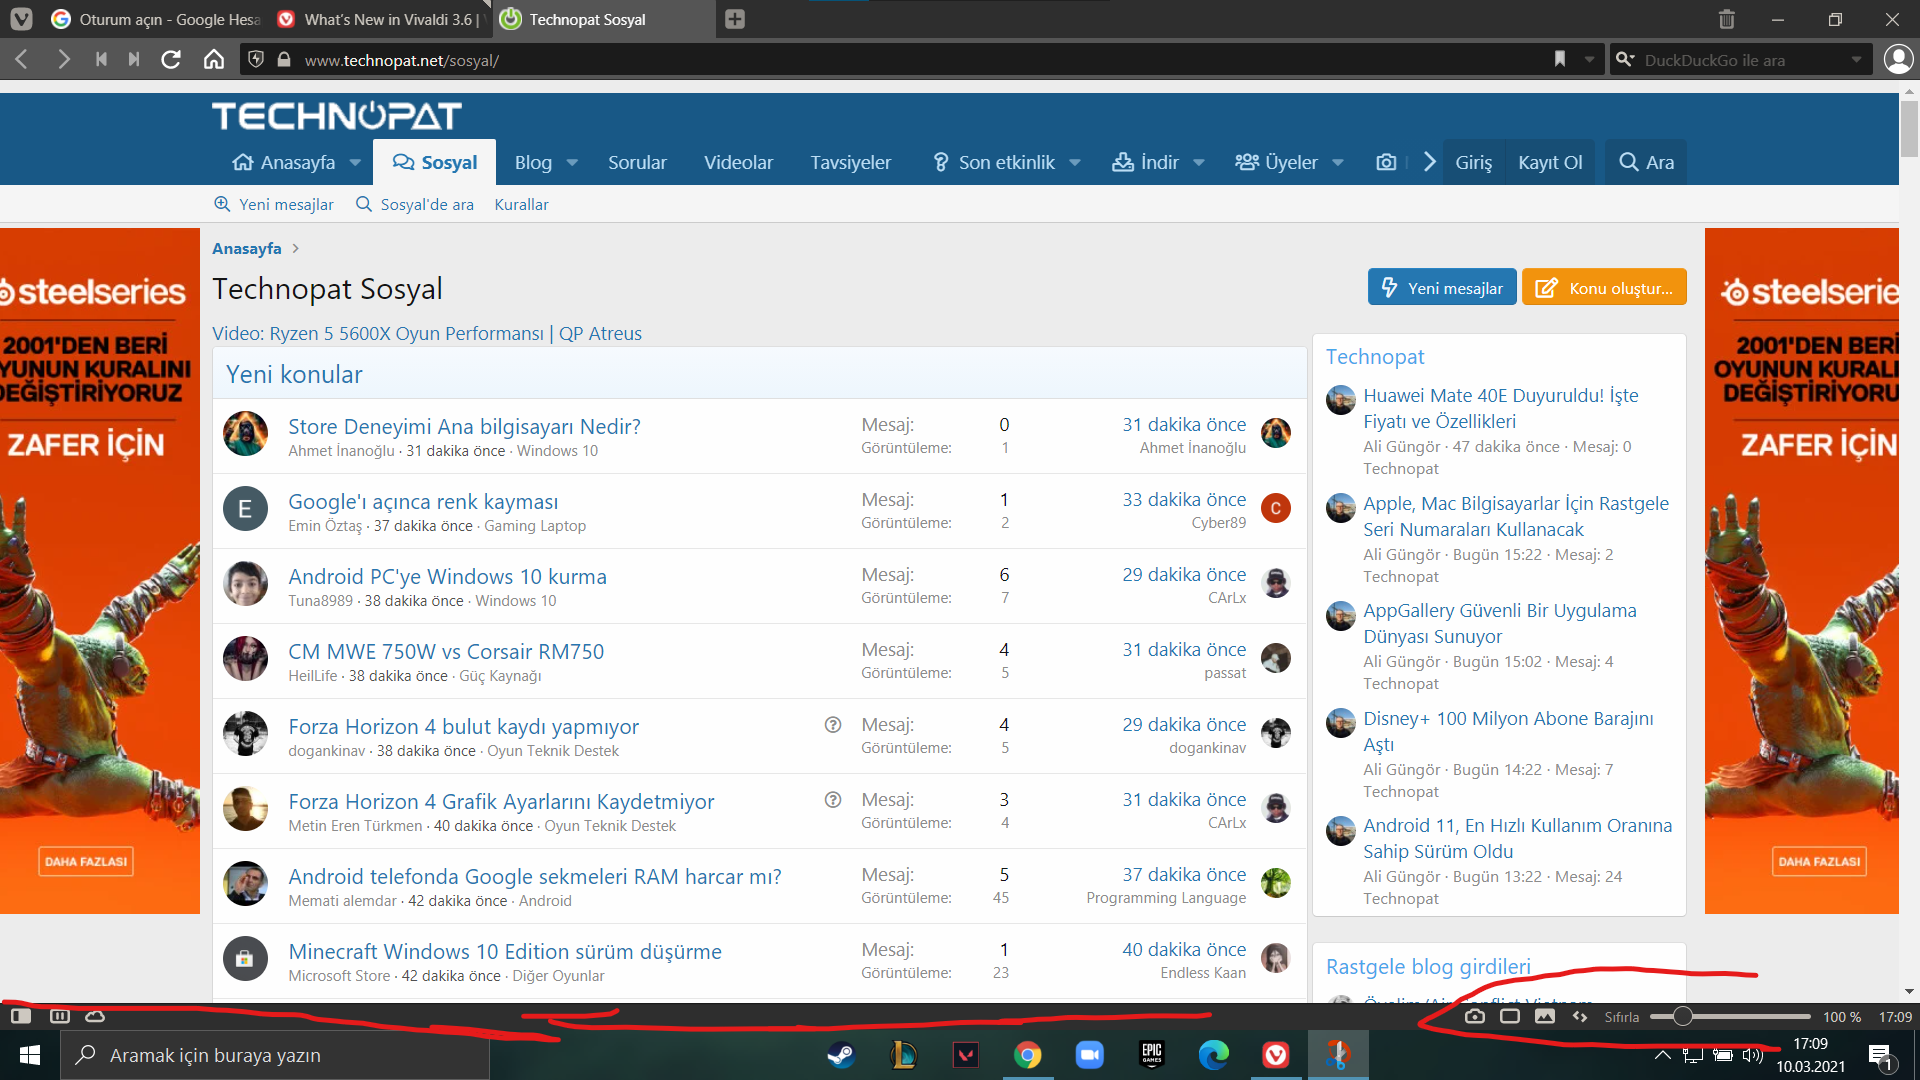This screenshot has width=1920, height=1080.
Task: Expand the Blog dropdown arrow
Action: coord(572,163)
